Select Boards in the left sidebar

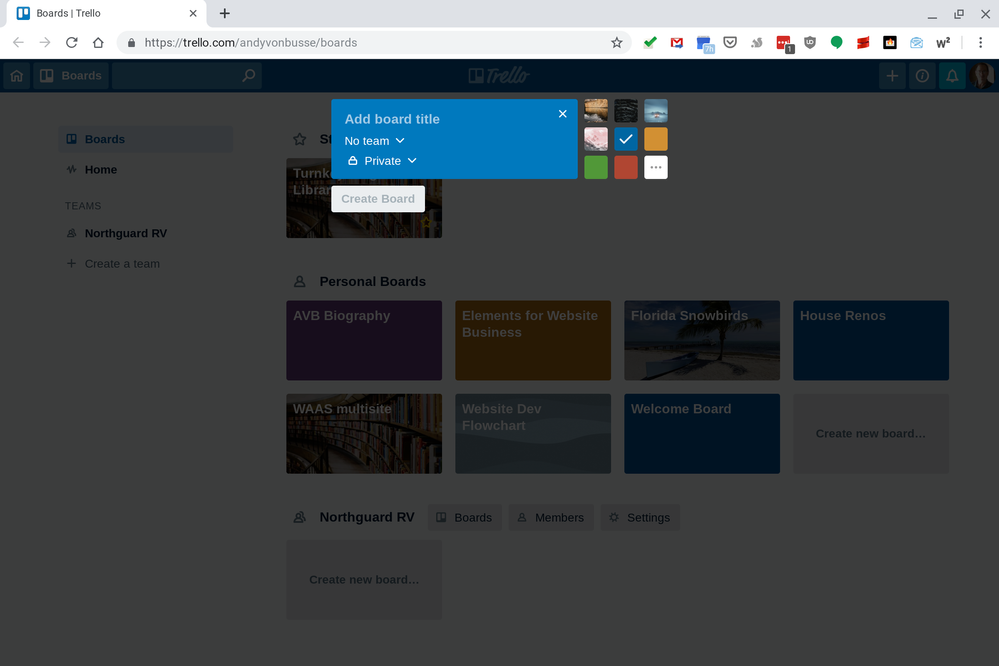(146, 139)
